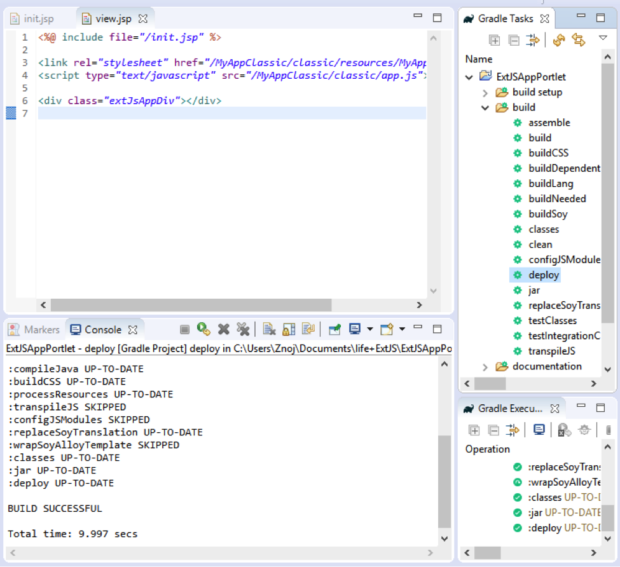Click Expand All icon in Gradle Tasks
Screen dimensions: 620x567
click(494, 40)
